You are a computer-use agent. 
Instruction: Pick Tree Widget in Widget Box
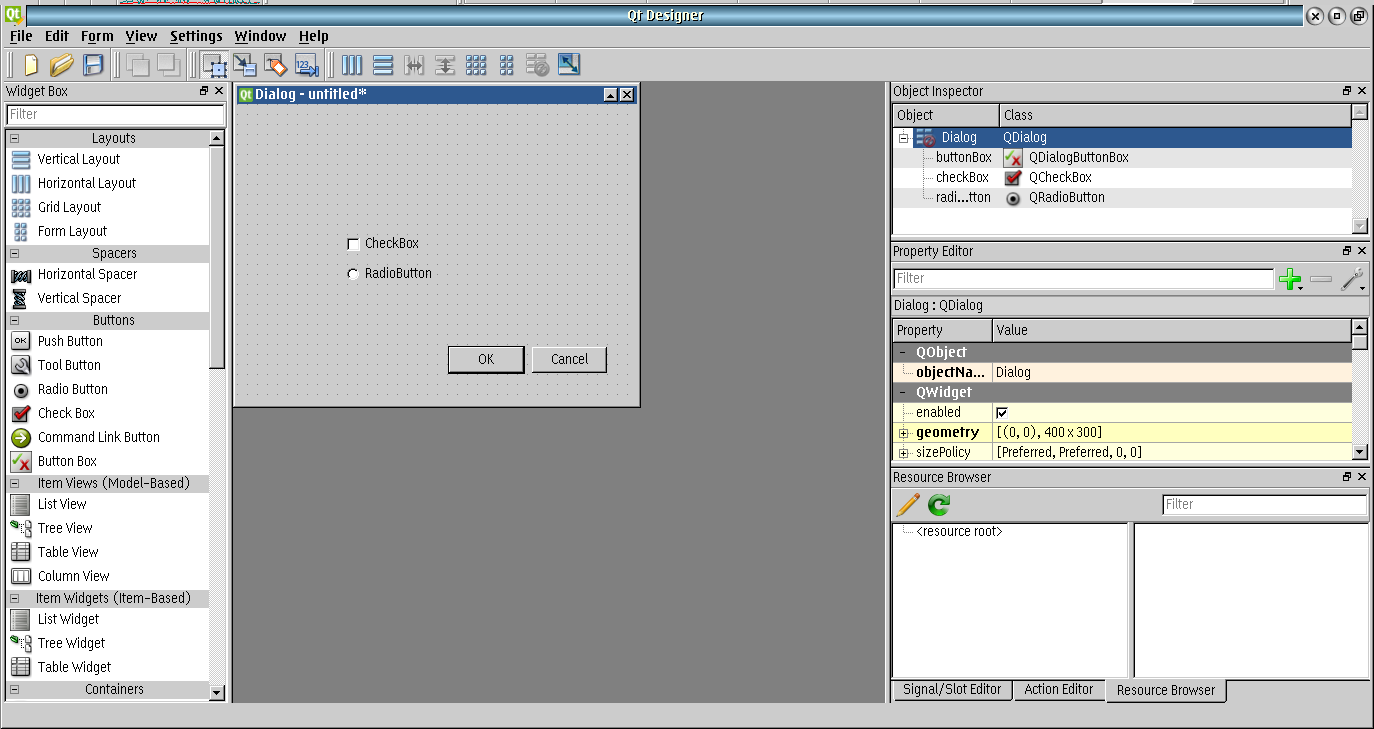(x=71, y=643)
